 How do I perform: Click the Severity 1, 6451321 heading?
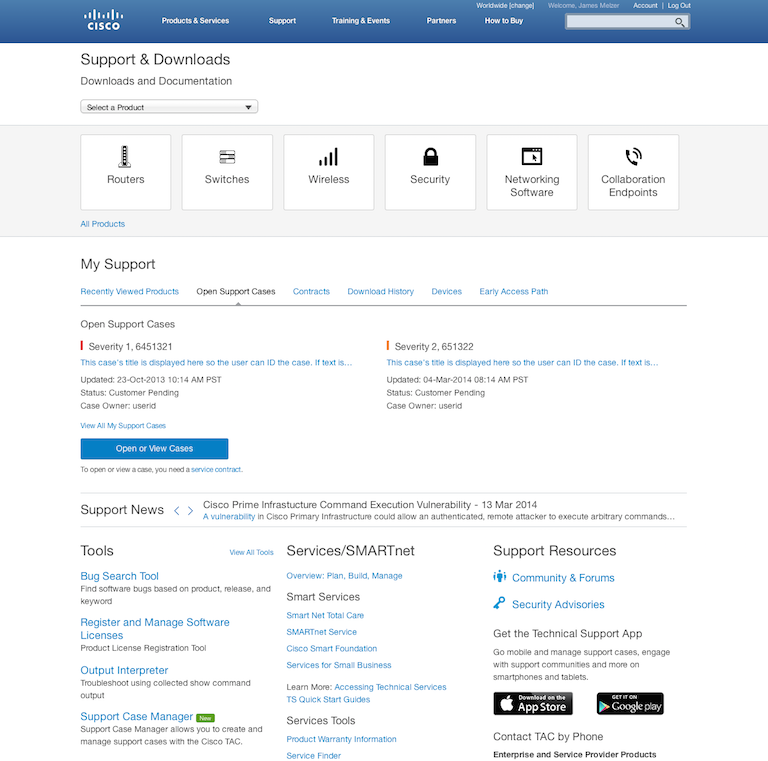pos(130,347)
